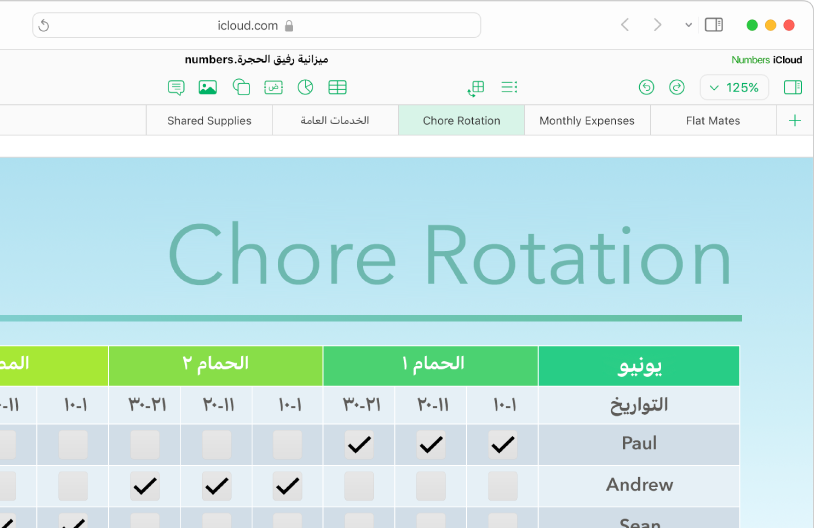Check Paul's الحمام ٢ checkbox for ٣٠-٢١
Screen dimensions: 814x529
coord(145,445)
